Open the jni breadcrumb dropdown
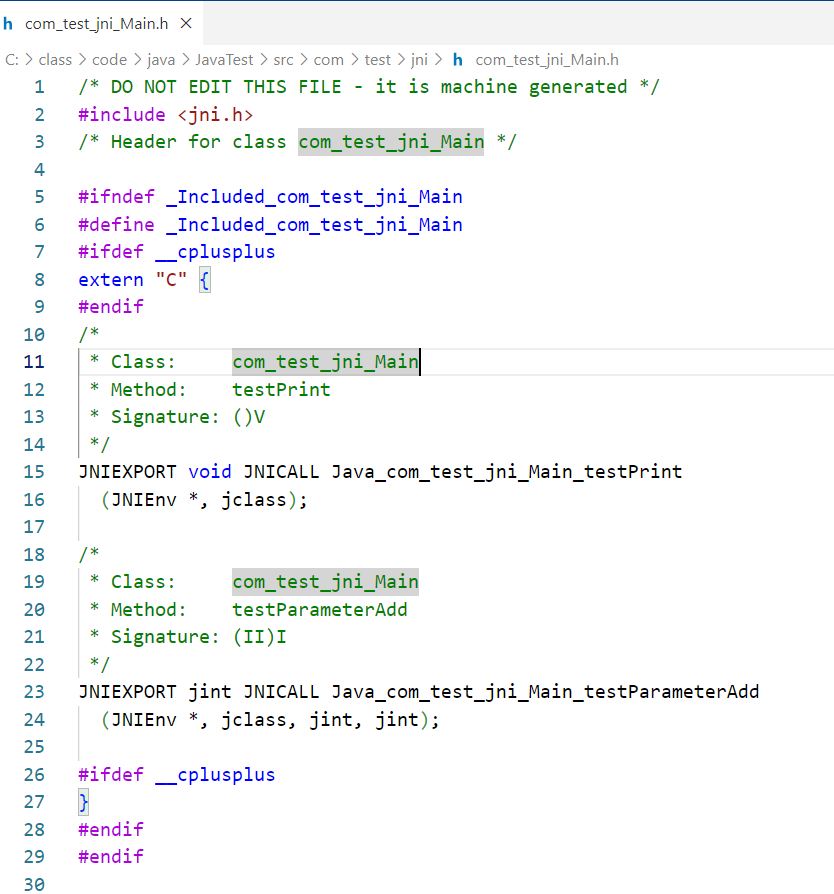The width and height of the screenshot is (834, 894). (419, 60)
